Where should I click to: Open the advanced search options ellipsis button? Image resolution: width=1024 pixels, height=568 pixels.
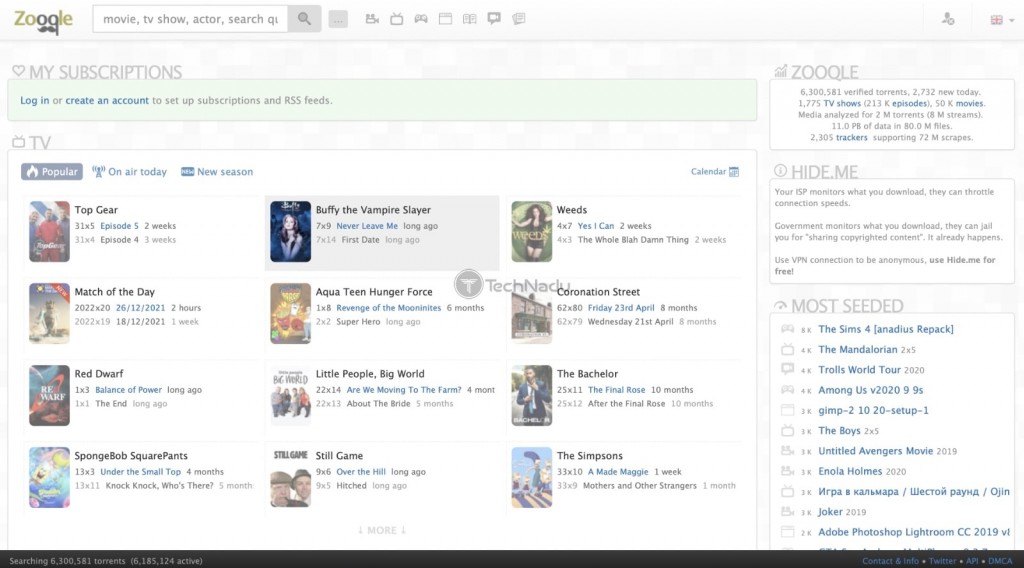(338, 20)
